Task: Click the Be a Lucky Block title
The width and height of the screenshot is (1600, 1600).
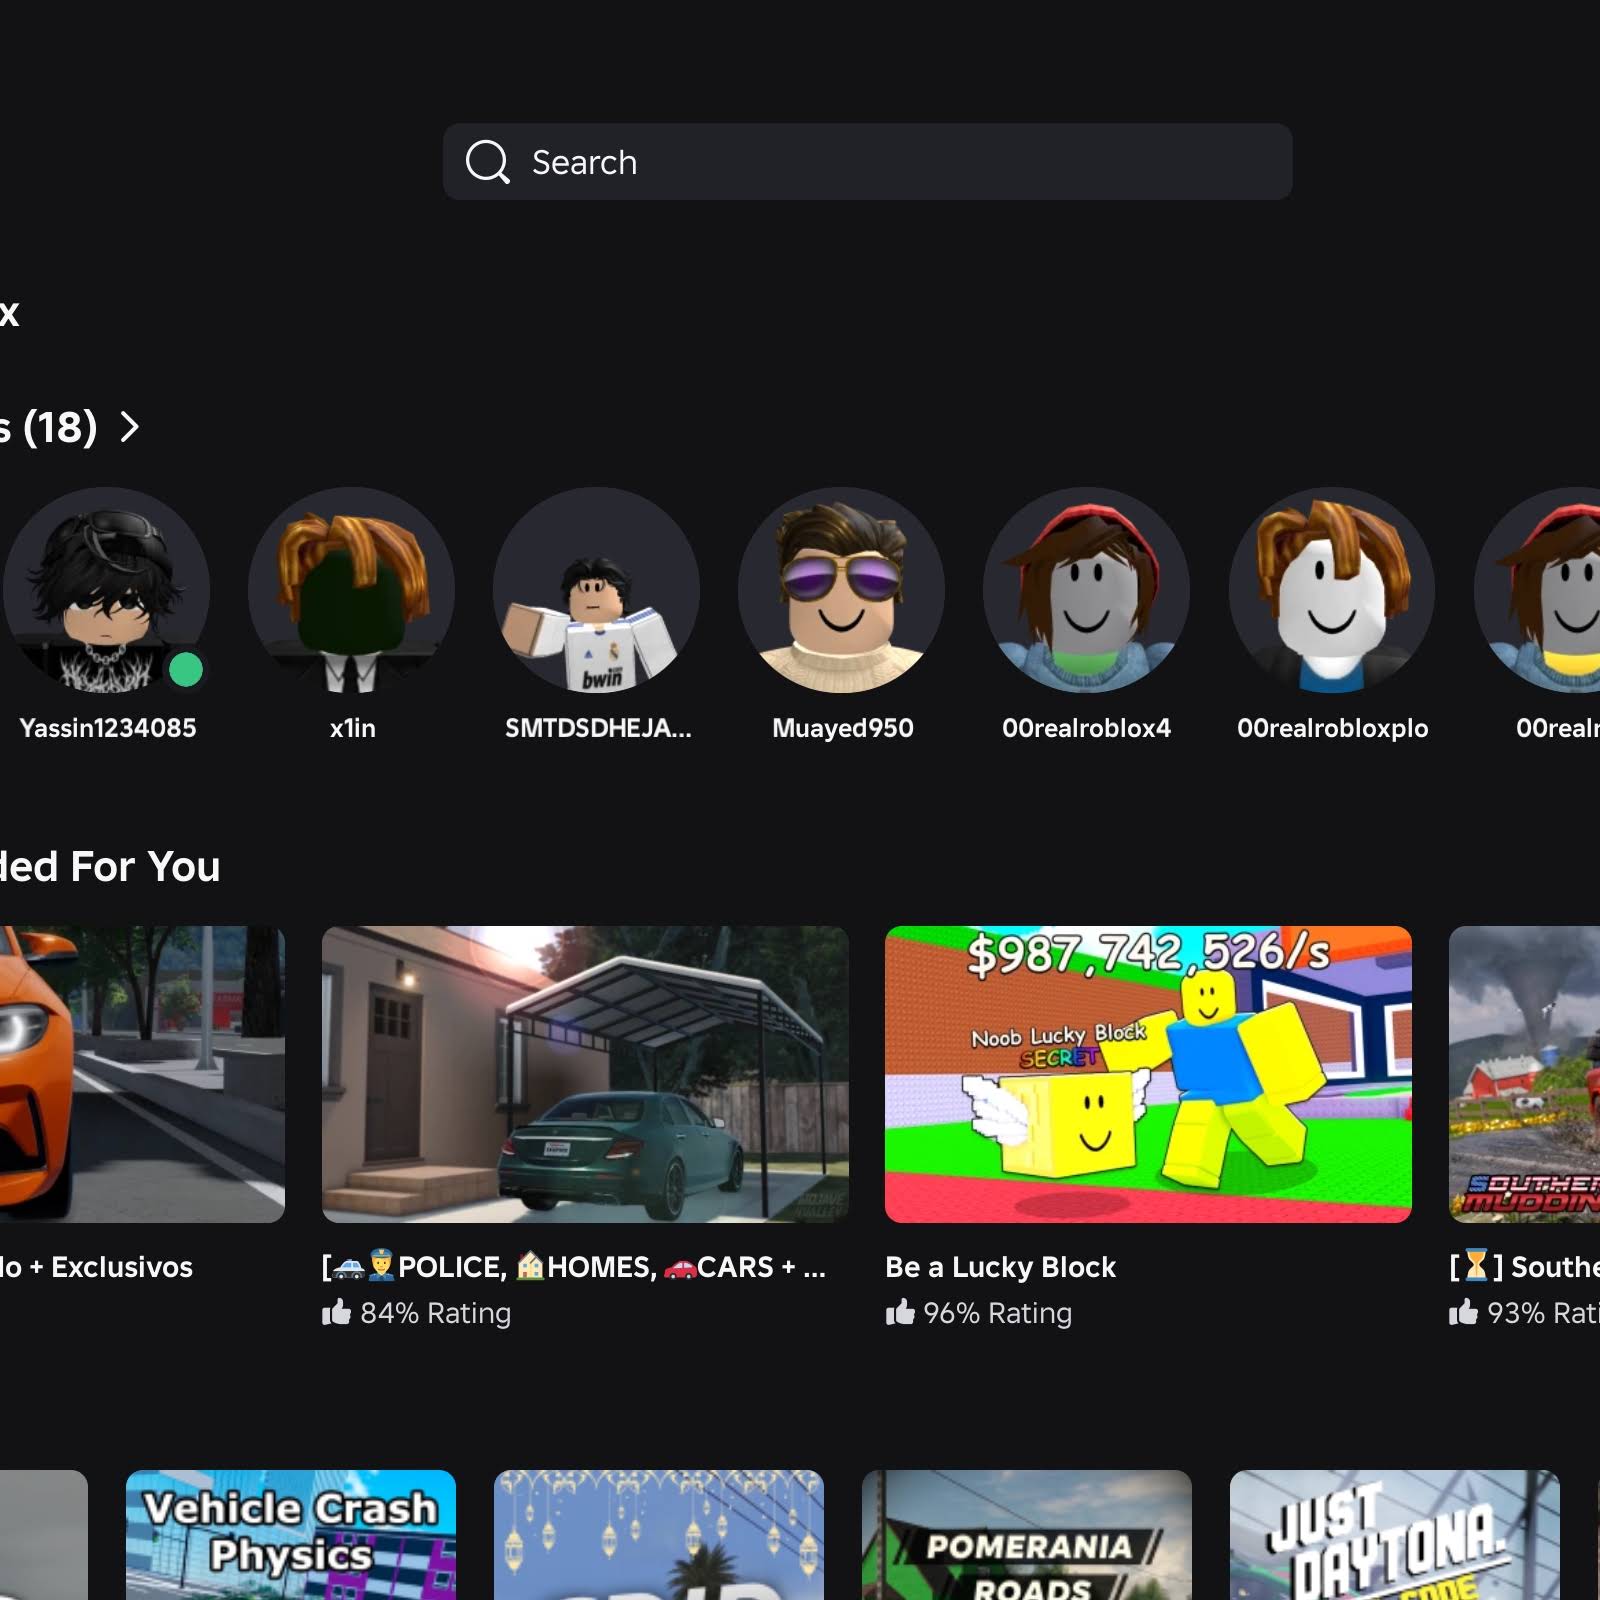Action: (1000, 1267)
